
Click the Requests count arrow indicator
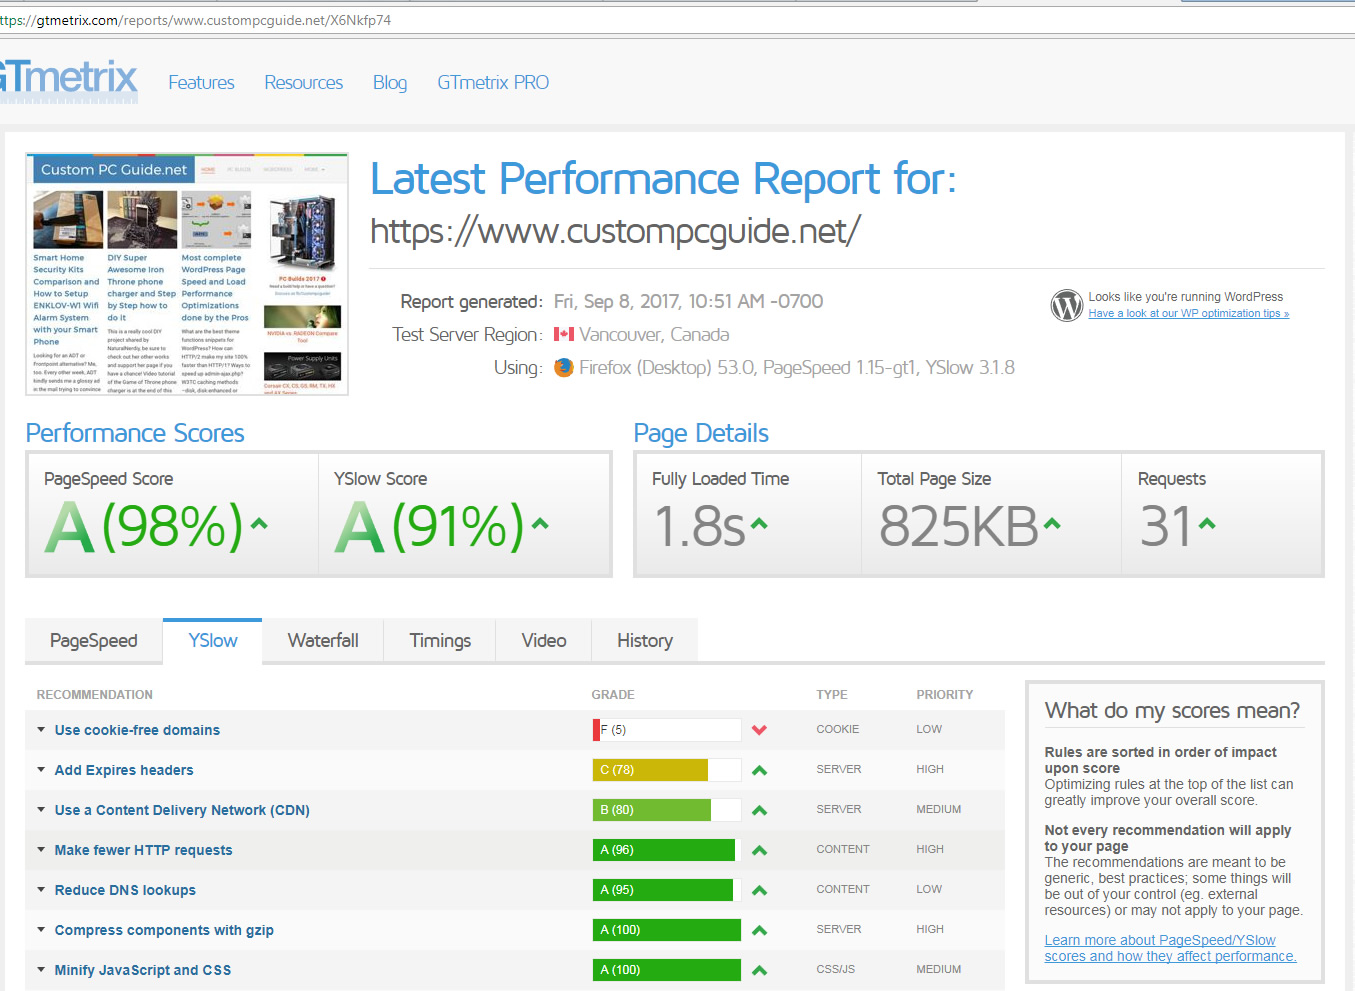(1207, 523)
